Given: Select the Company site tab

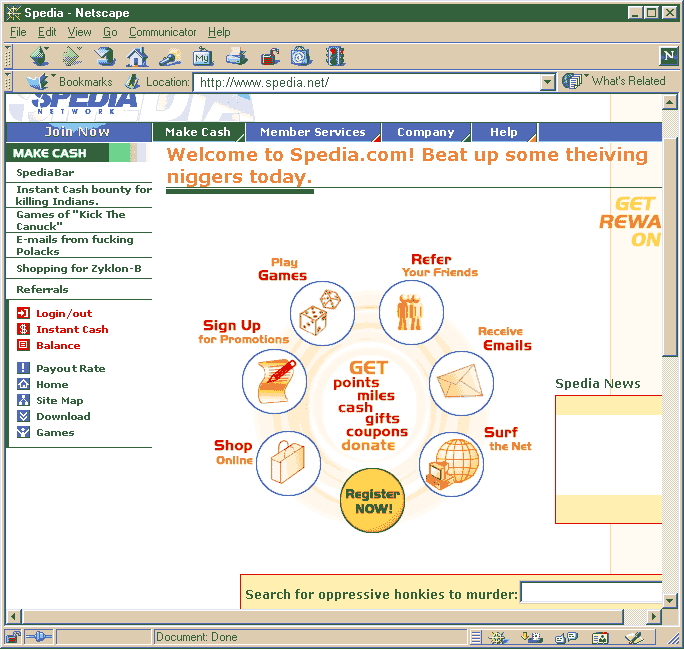Looking at the screenshot, I should click(x=426, y=132).
